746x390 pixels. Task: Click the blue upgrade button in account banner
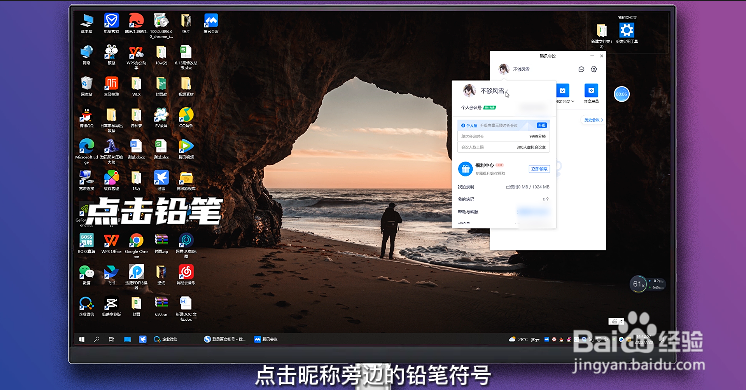pos(541,125)
